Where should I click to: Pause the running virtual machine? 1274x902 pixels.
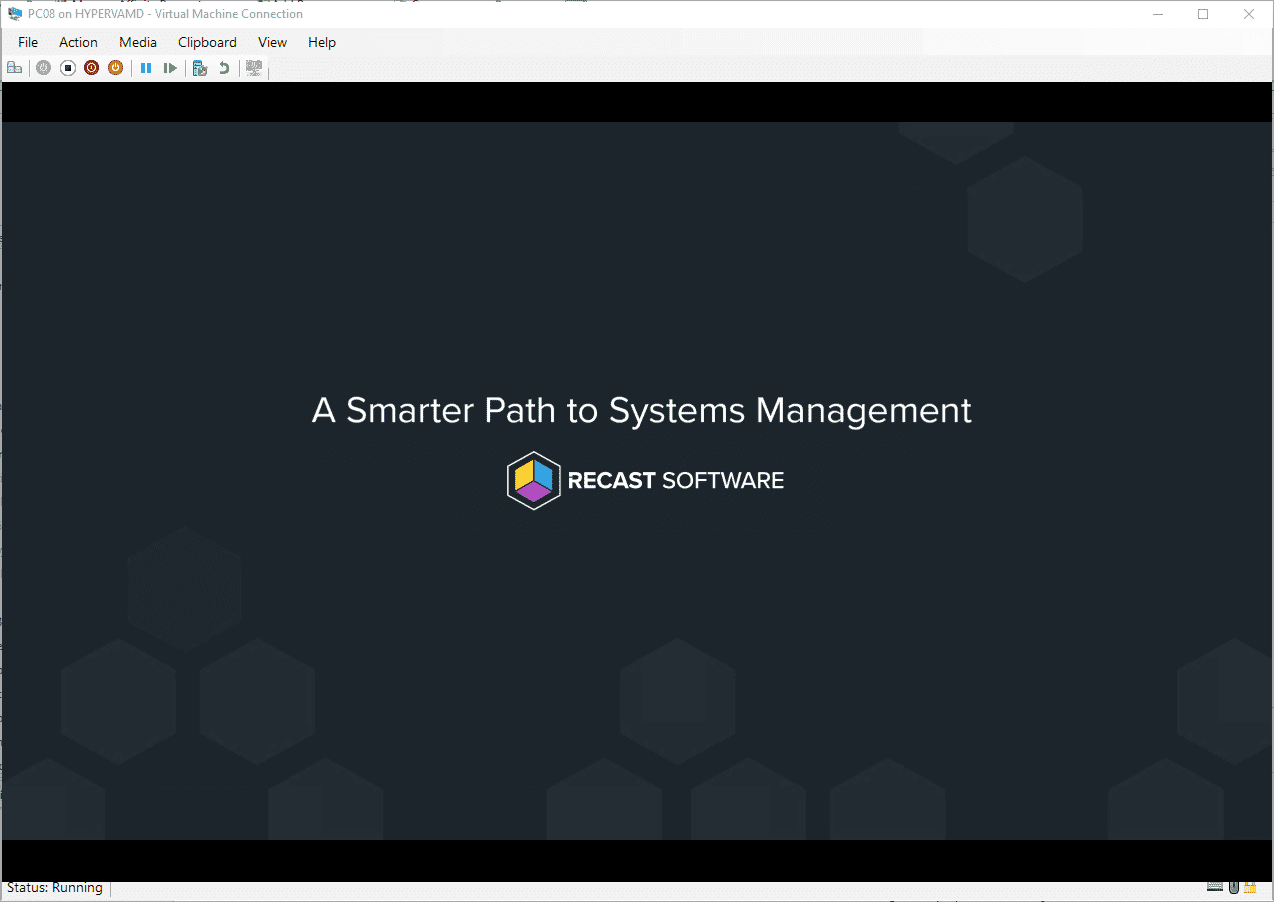point(146,67)
